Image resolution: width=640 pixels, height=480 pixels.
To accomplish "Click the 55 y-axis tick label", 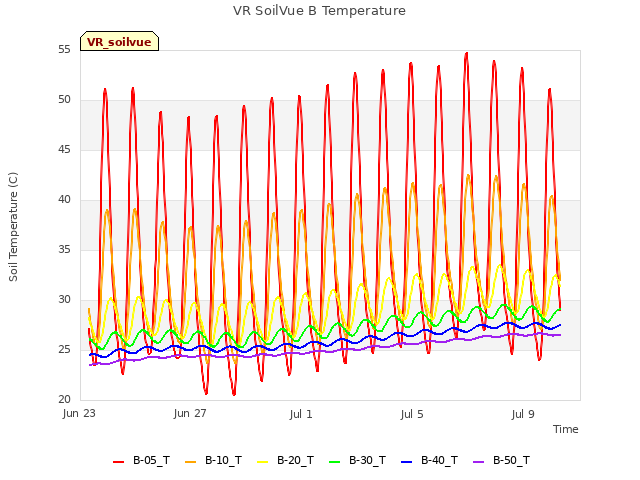I will coord(64,50).
